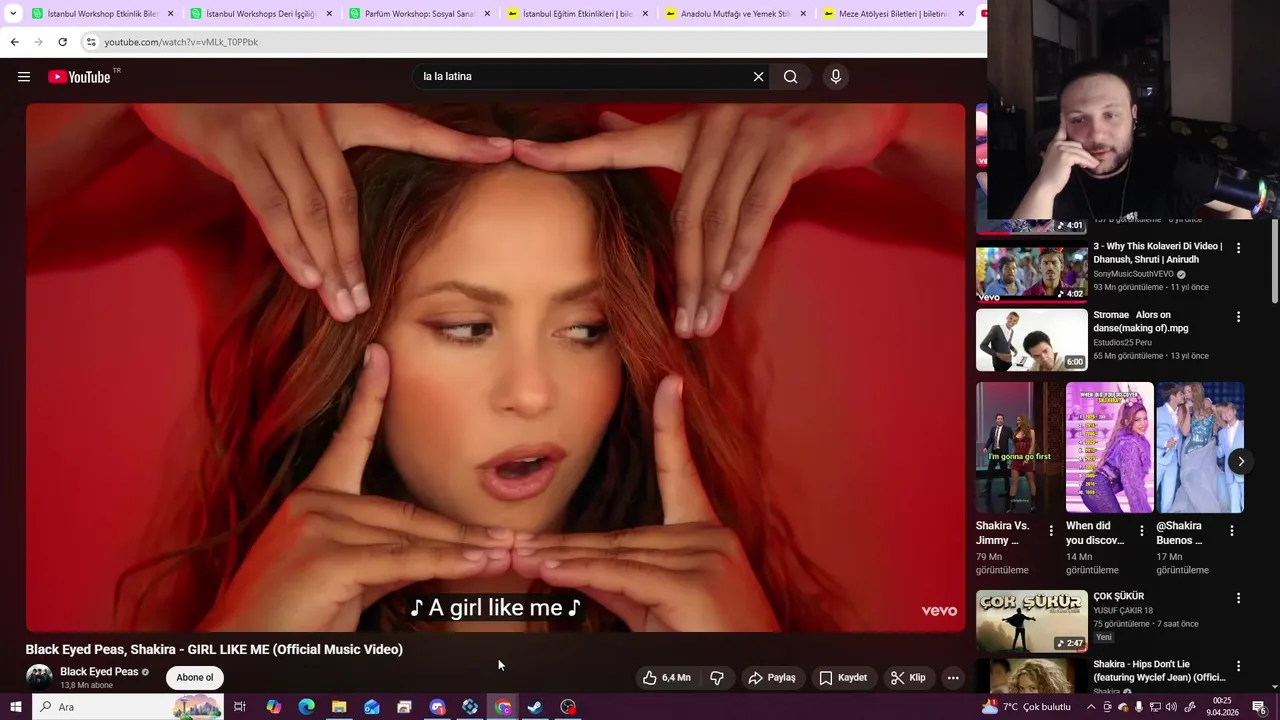
Task: View site information icon in address bar
Action: (91, 42)
